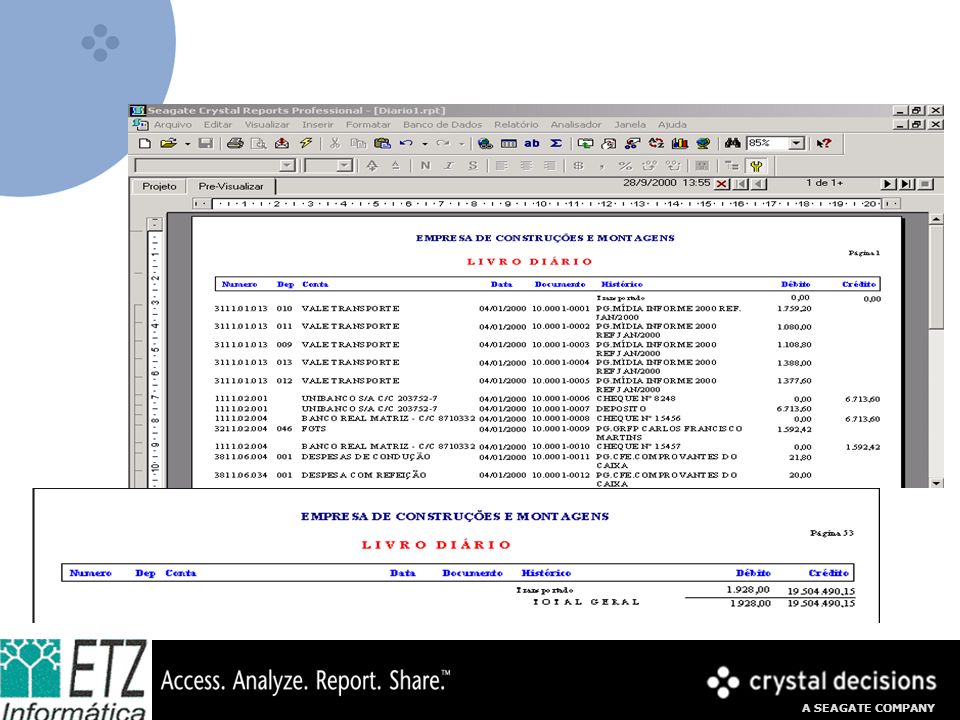Viewport: 960px width, 720px height.
Task: Click the Insert Chart icon
Action: tap(680, 143)
